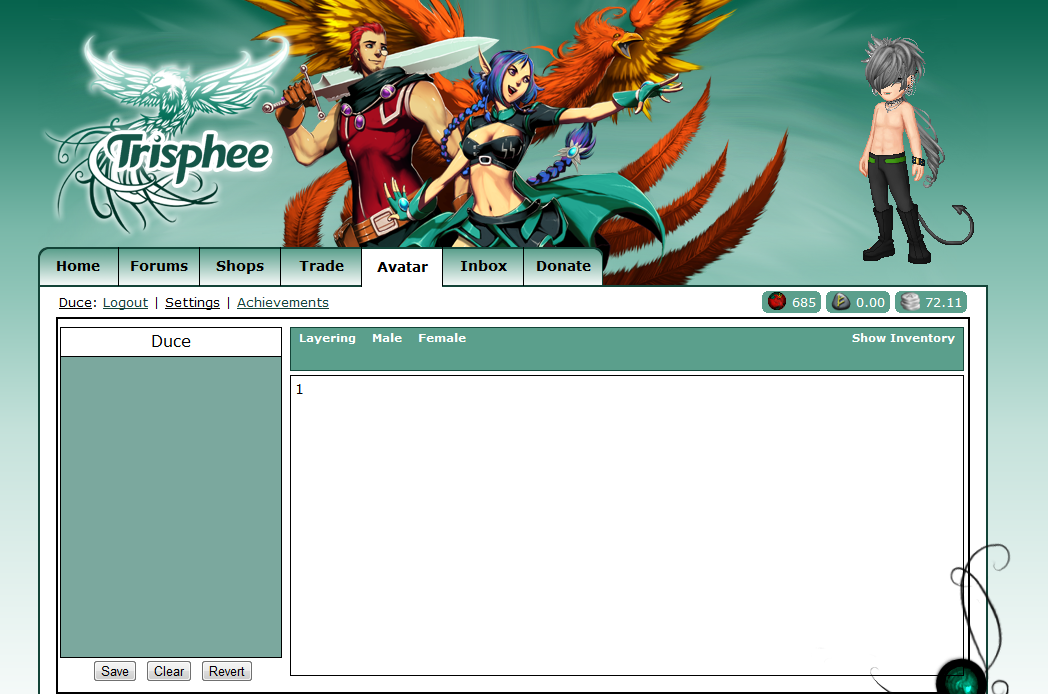Open the Home tab
1048x694 pixels.
78,267
